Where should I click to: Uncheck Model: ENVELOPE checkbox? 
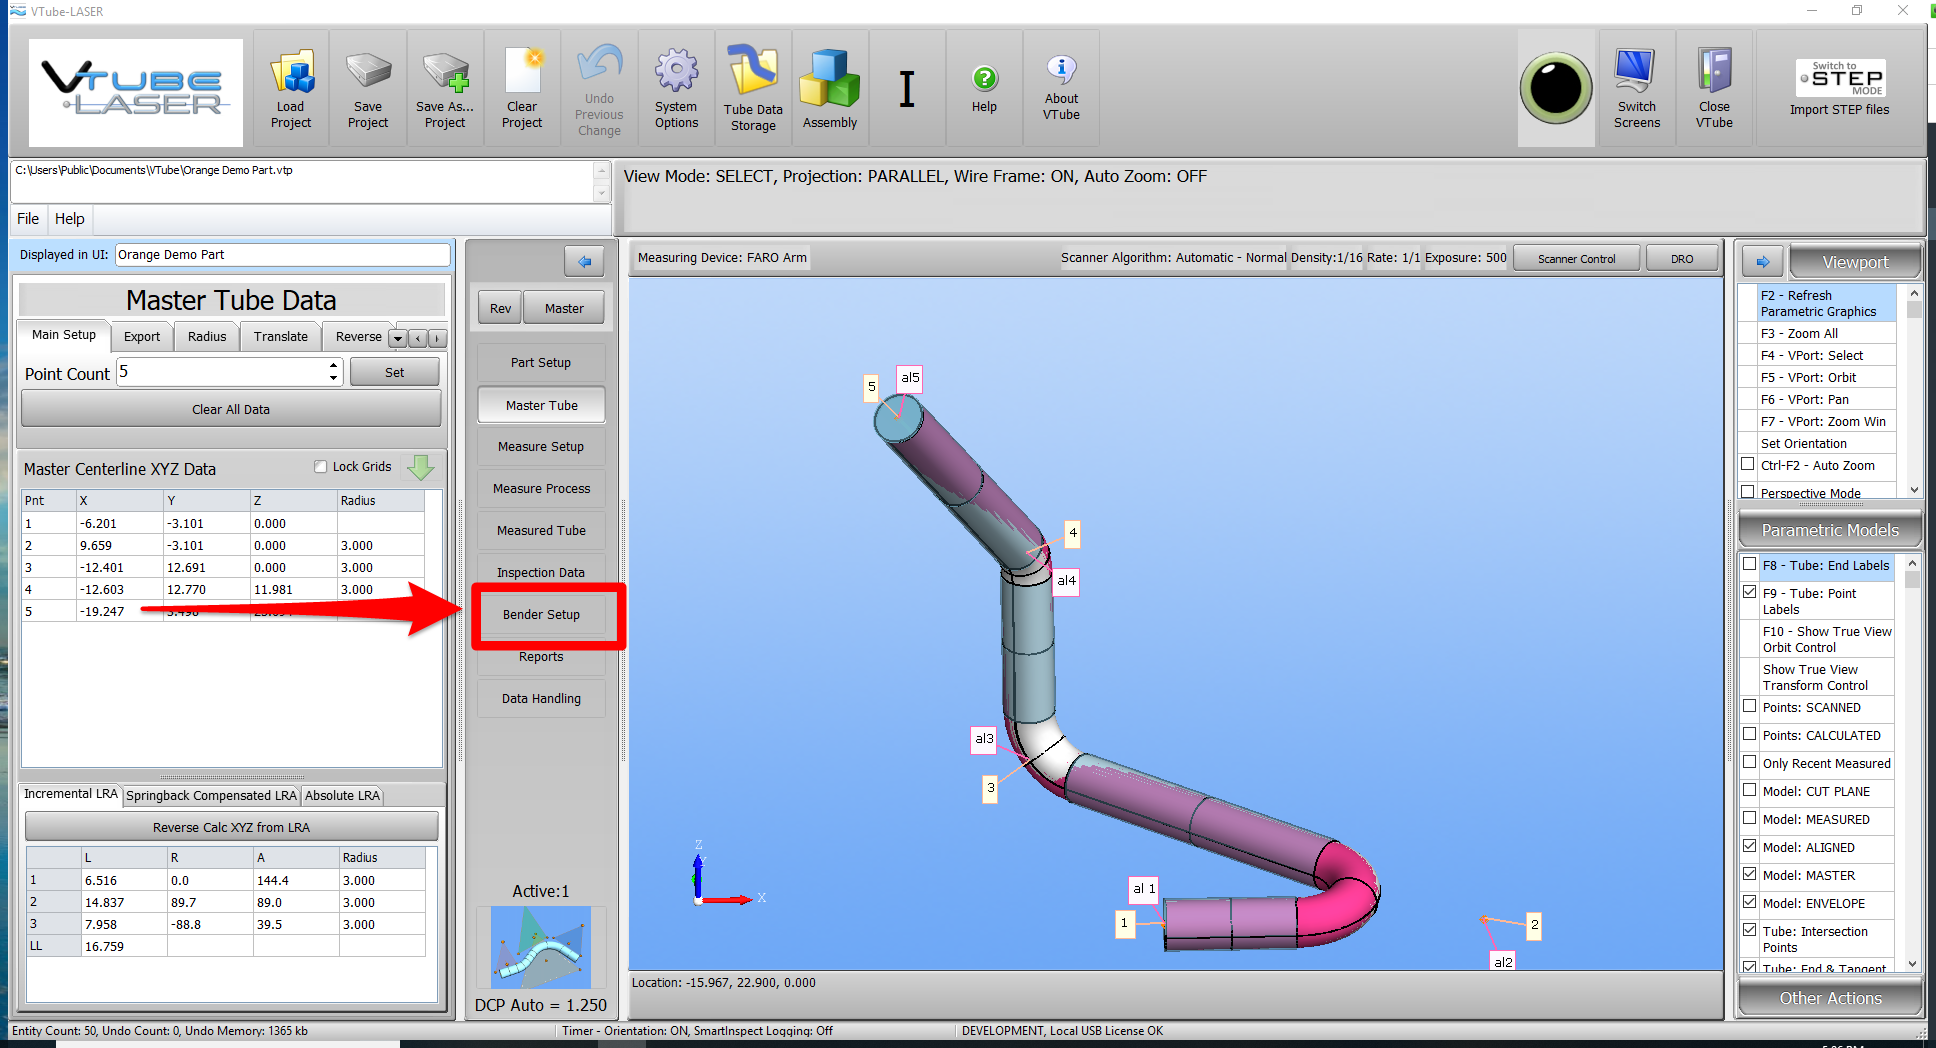pos(1749,902)
